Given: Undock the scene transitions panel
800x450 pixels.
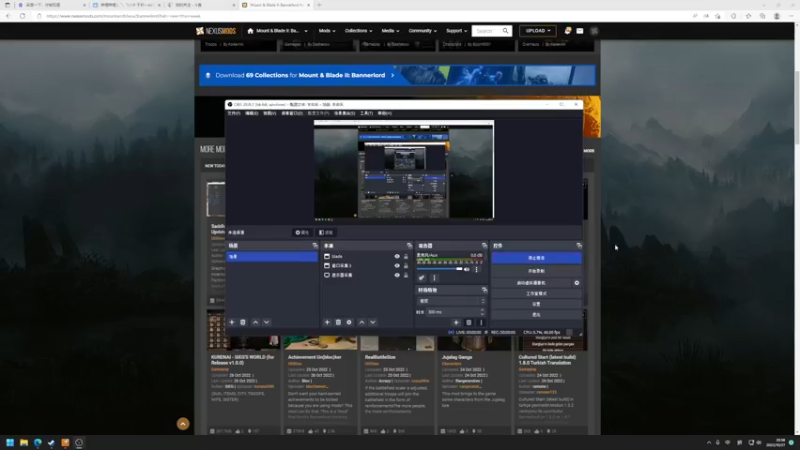Looking at the screenshot, I should tap(484, 290).
